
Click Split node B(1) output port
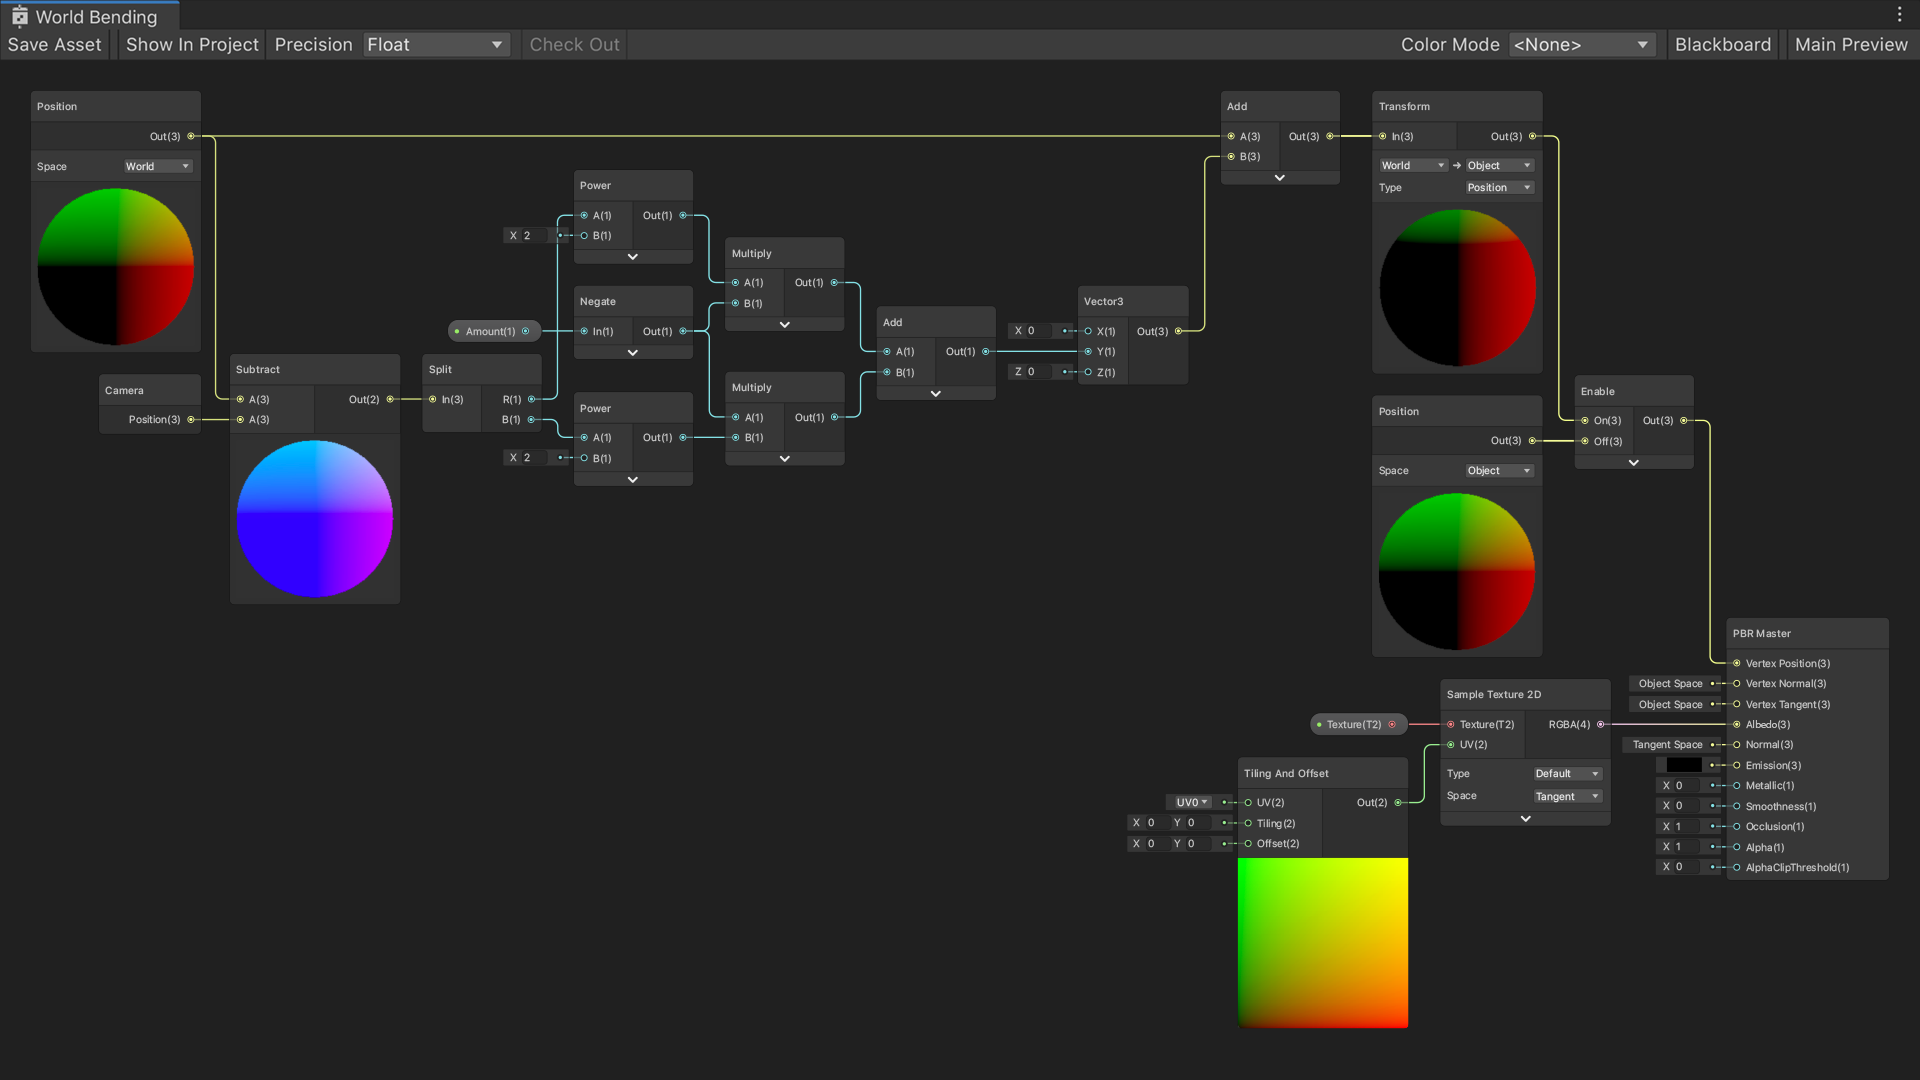click(531, 420)
